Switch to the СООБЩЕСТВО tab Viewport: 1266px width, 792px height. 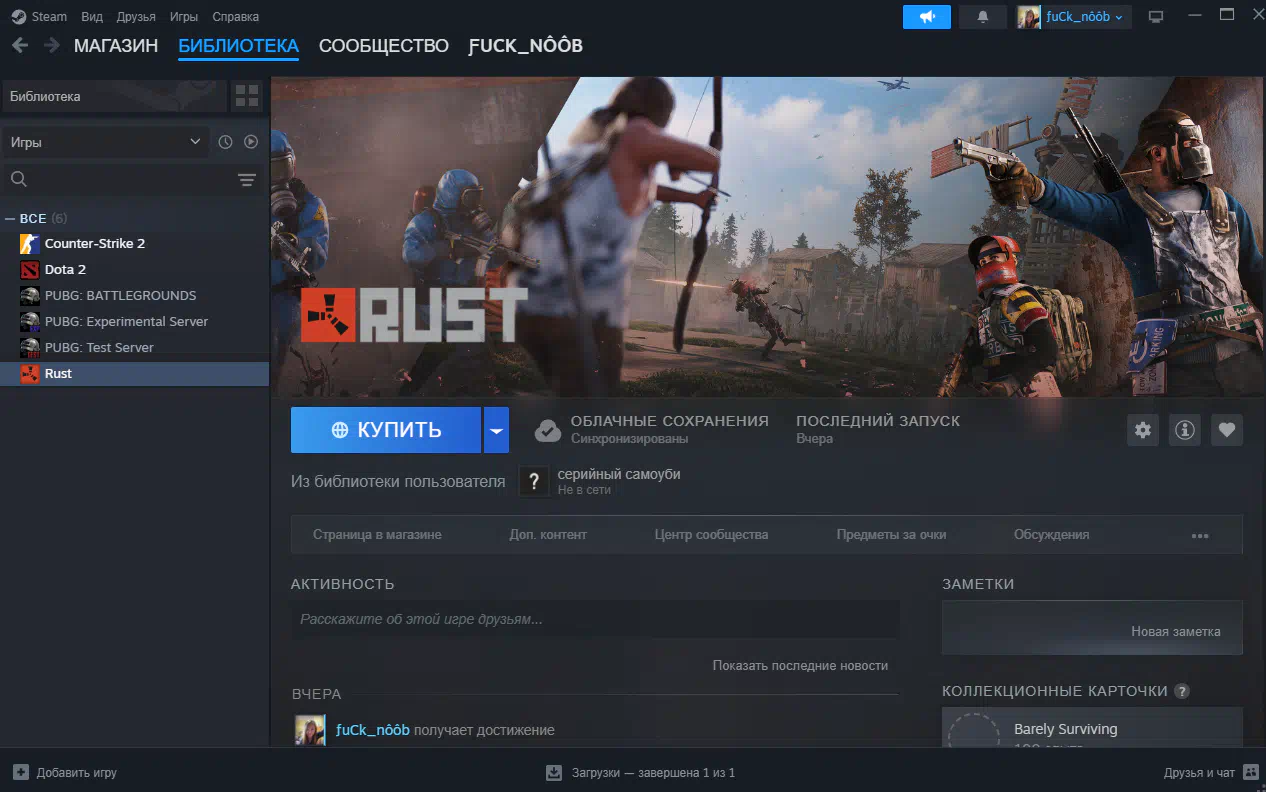384,46
